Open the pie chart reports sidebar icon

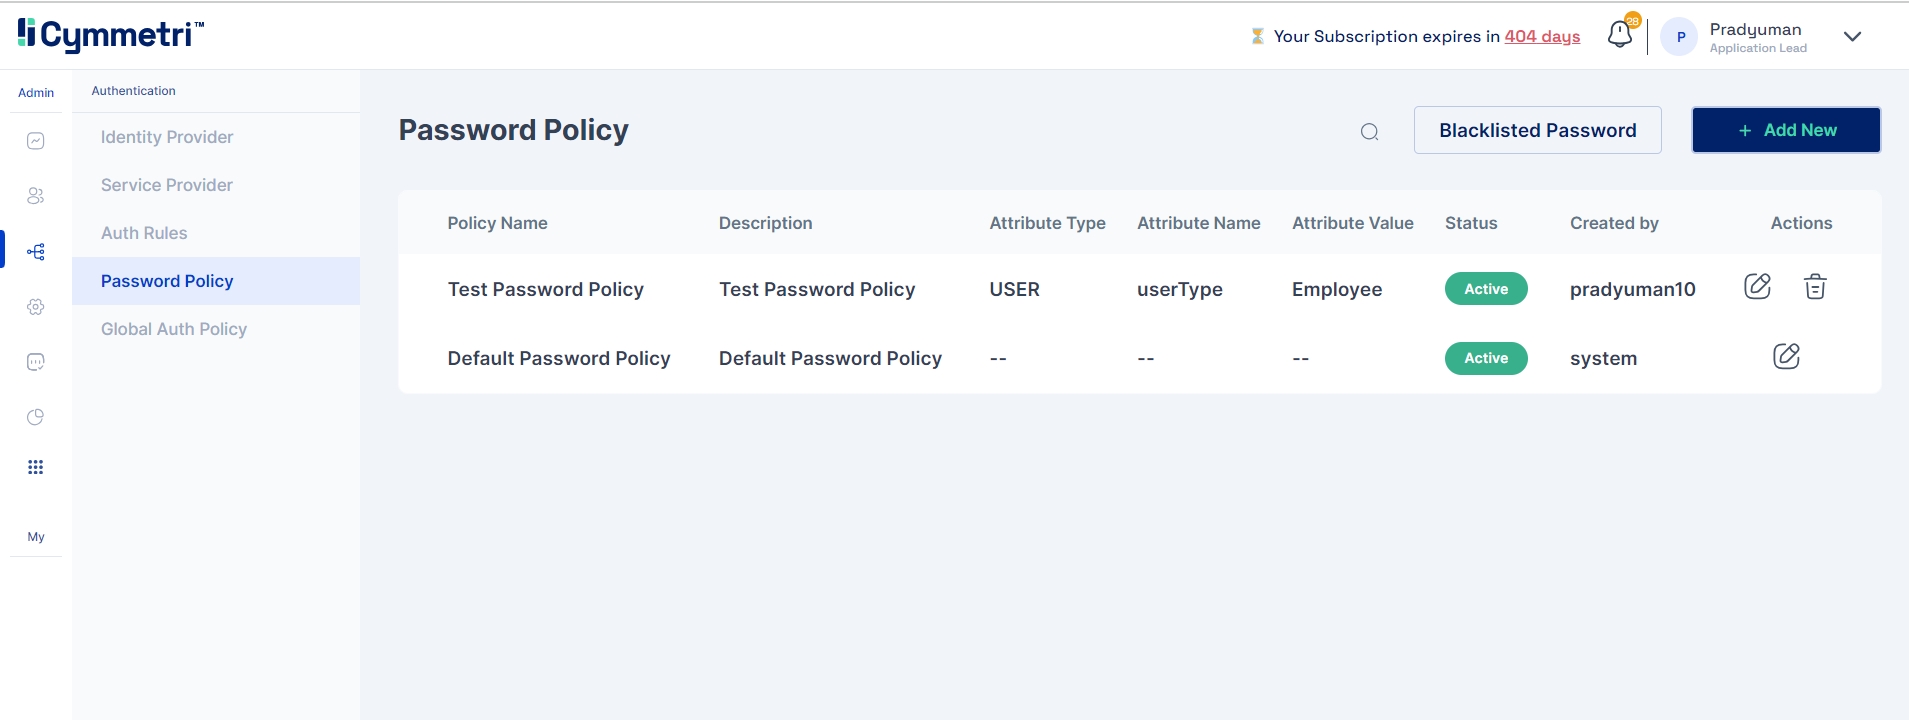[x=36, y=417]
